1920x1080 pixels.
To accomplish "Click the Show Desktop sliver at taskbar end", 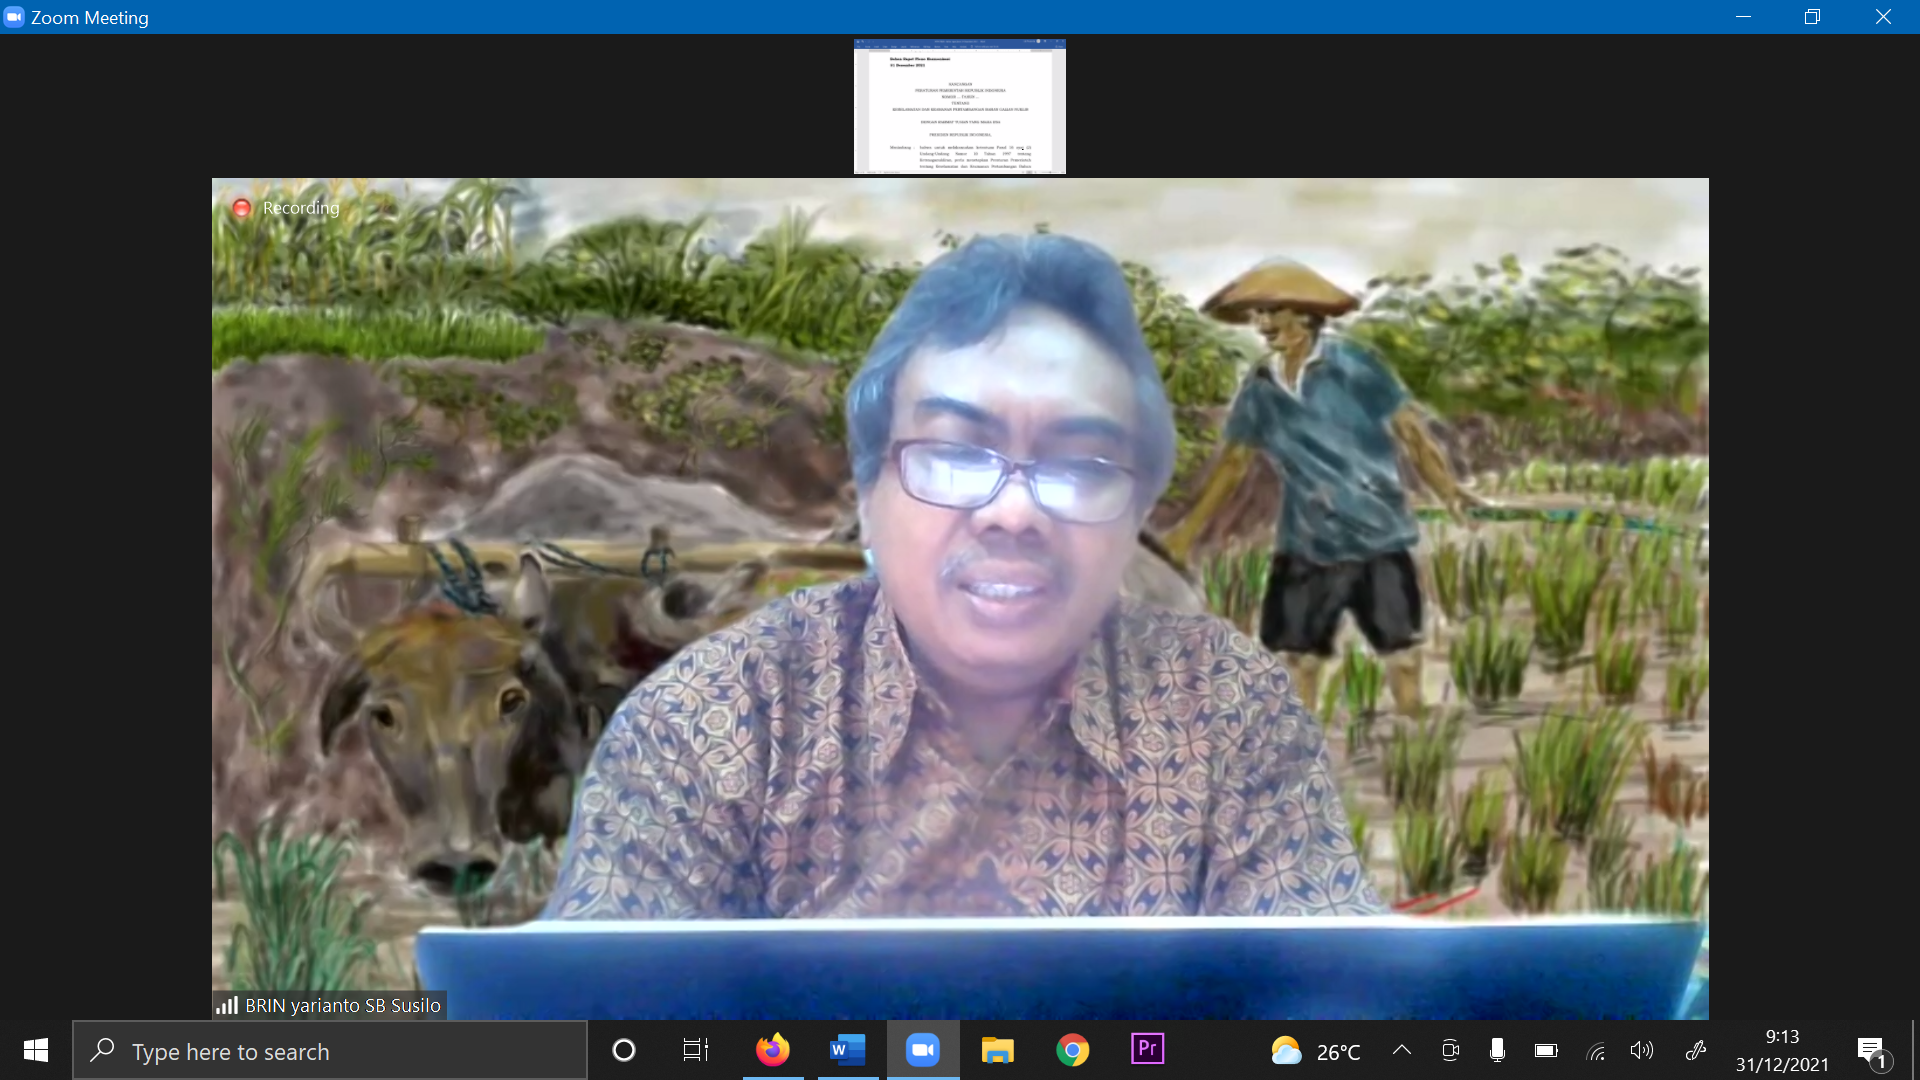I will pyautogui.click(x=1915, y=1050).
